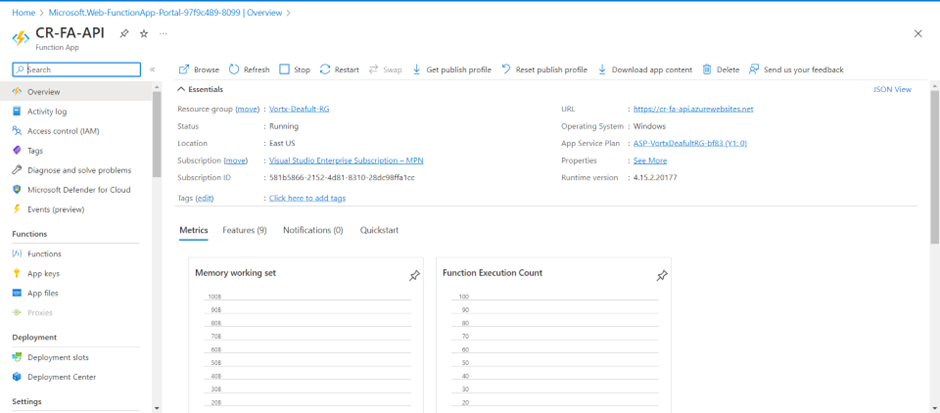Open JSON View link
Screen dimensions: 940x413
point(892,90)
